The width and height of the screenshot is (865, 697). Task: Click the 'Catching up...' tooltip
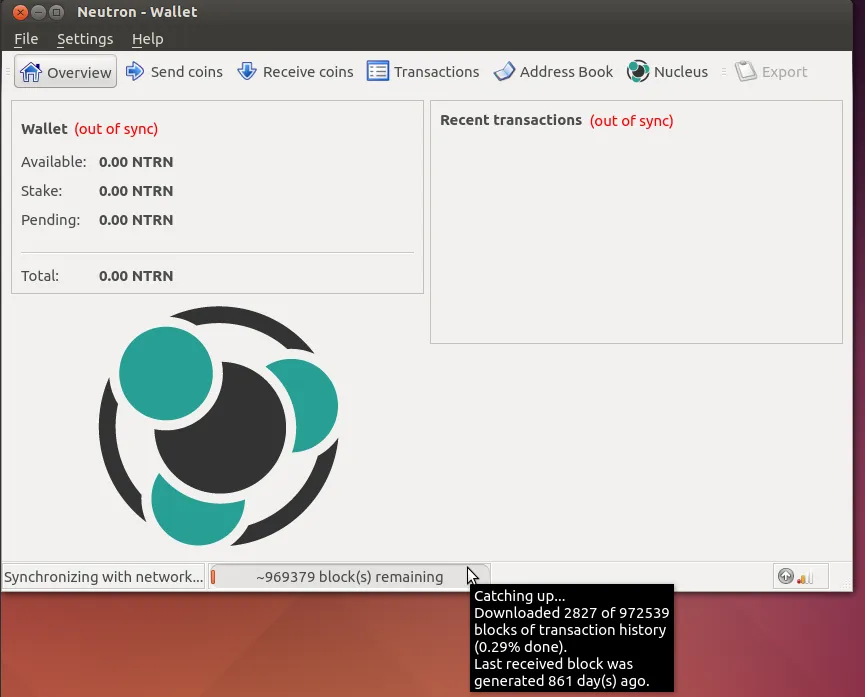click(572, 638)
